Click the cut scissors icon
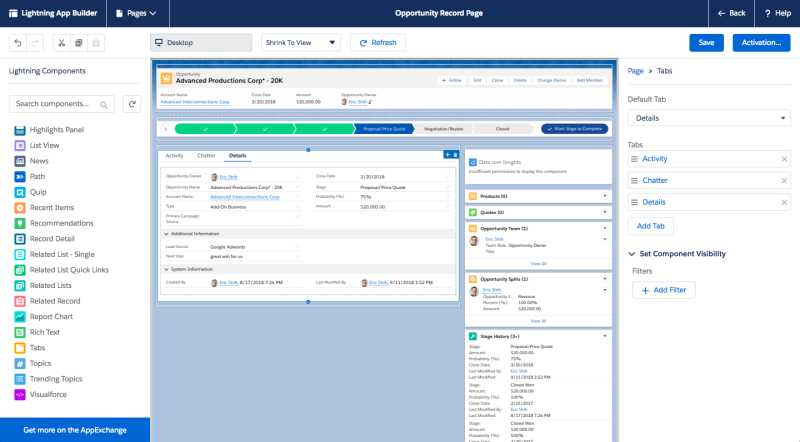The height and width of the screenshot is (442, 800). pos(61,43)
